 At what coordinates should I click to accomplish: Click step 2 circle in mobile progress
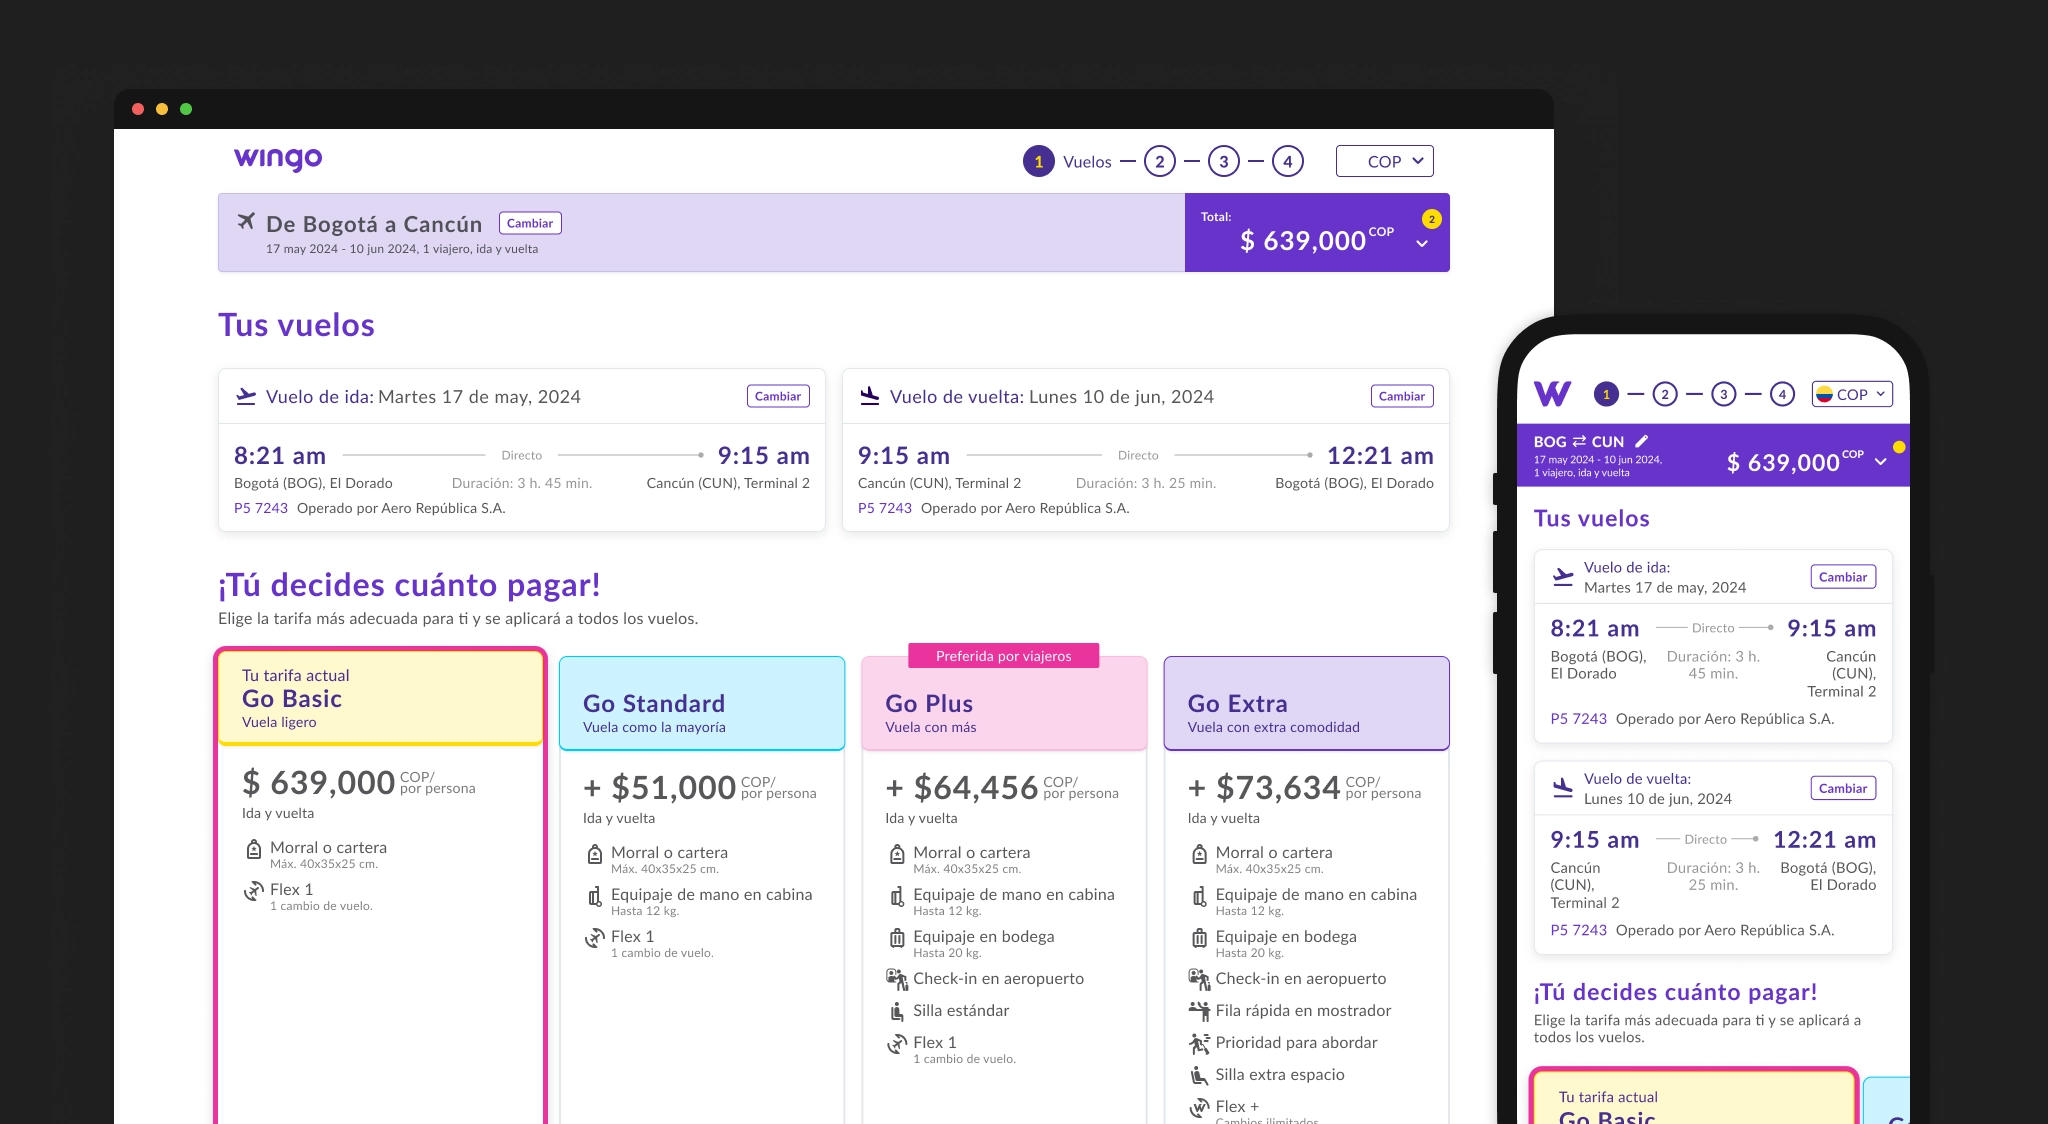[1665, 394]
